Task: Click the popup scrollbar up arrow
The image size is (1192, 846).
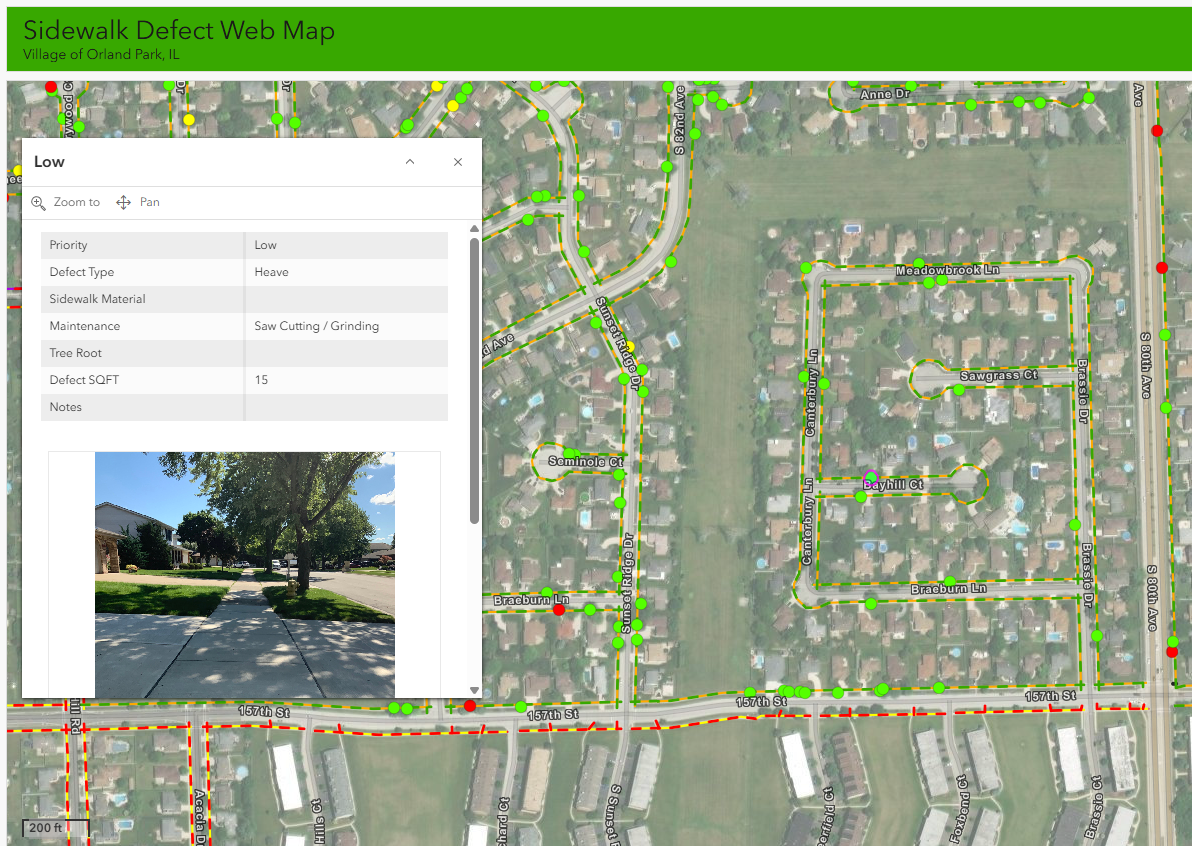Action: point(474,229)
